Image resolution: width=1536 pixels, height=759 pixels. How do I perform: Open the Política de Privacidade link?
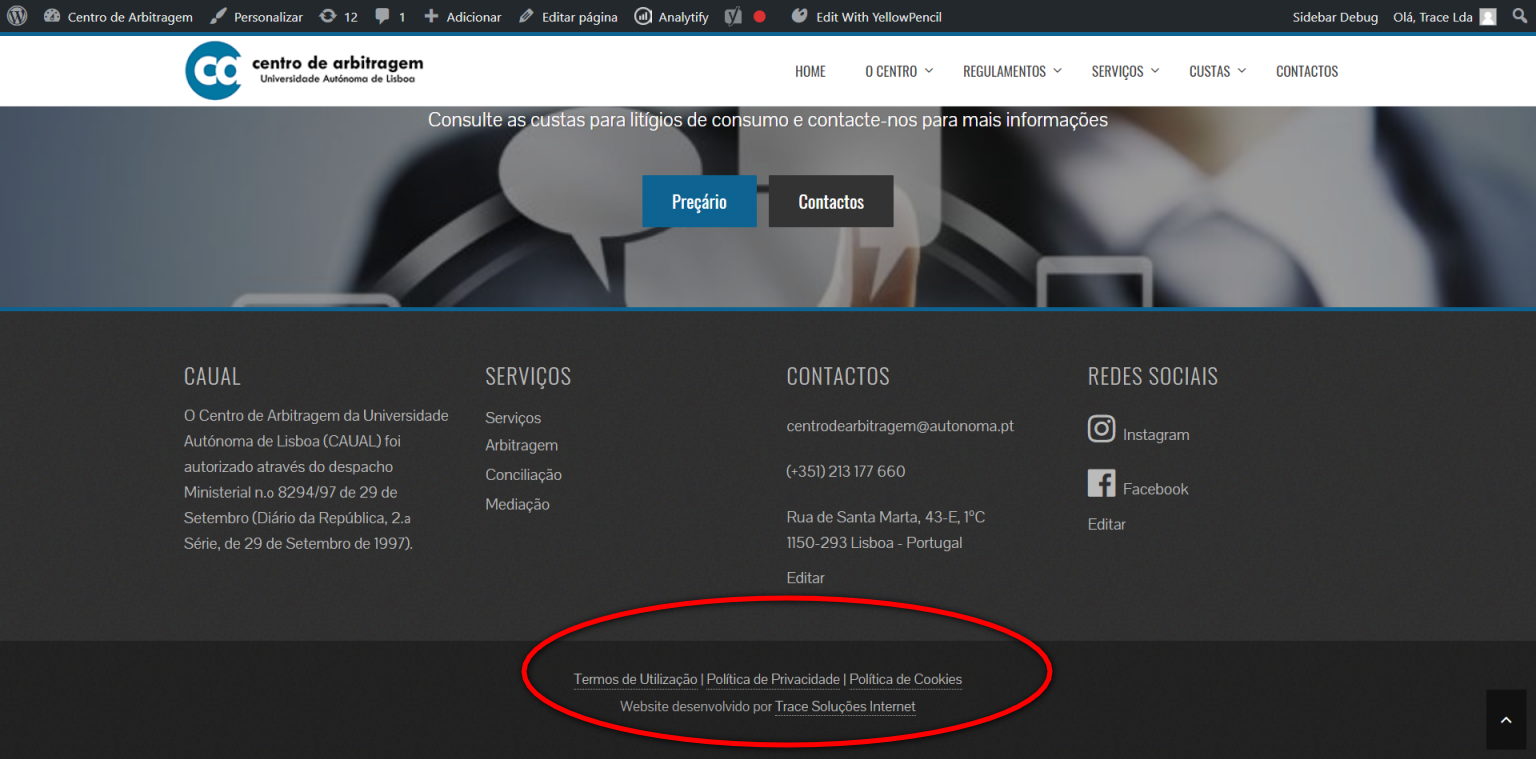tap(773, 680)
